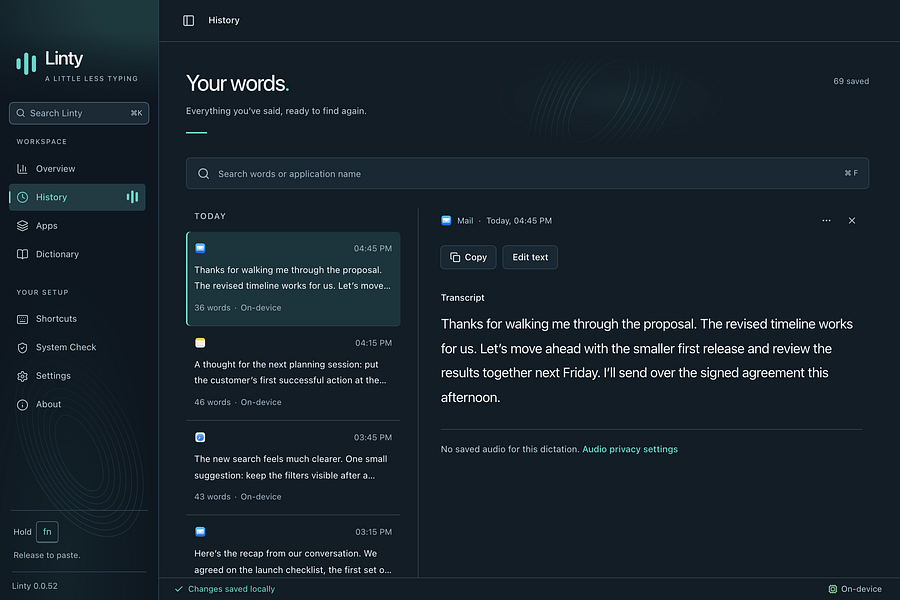Click the Edit text button

[x=530, y=257]
